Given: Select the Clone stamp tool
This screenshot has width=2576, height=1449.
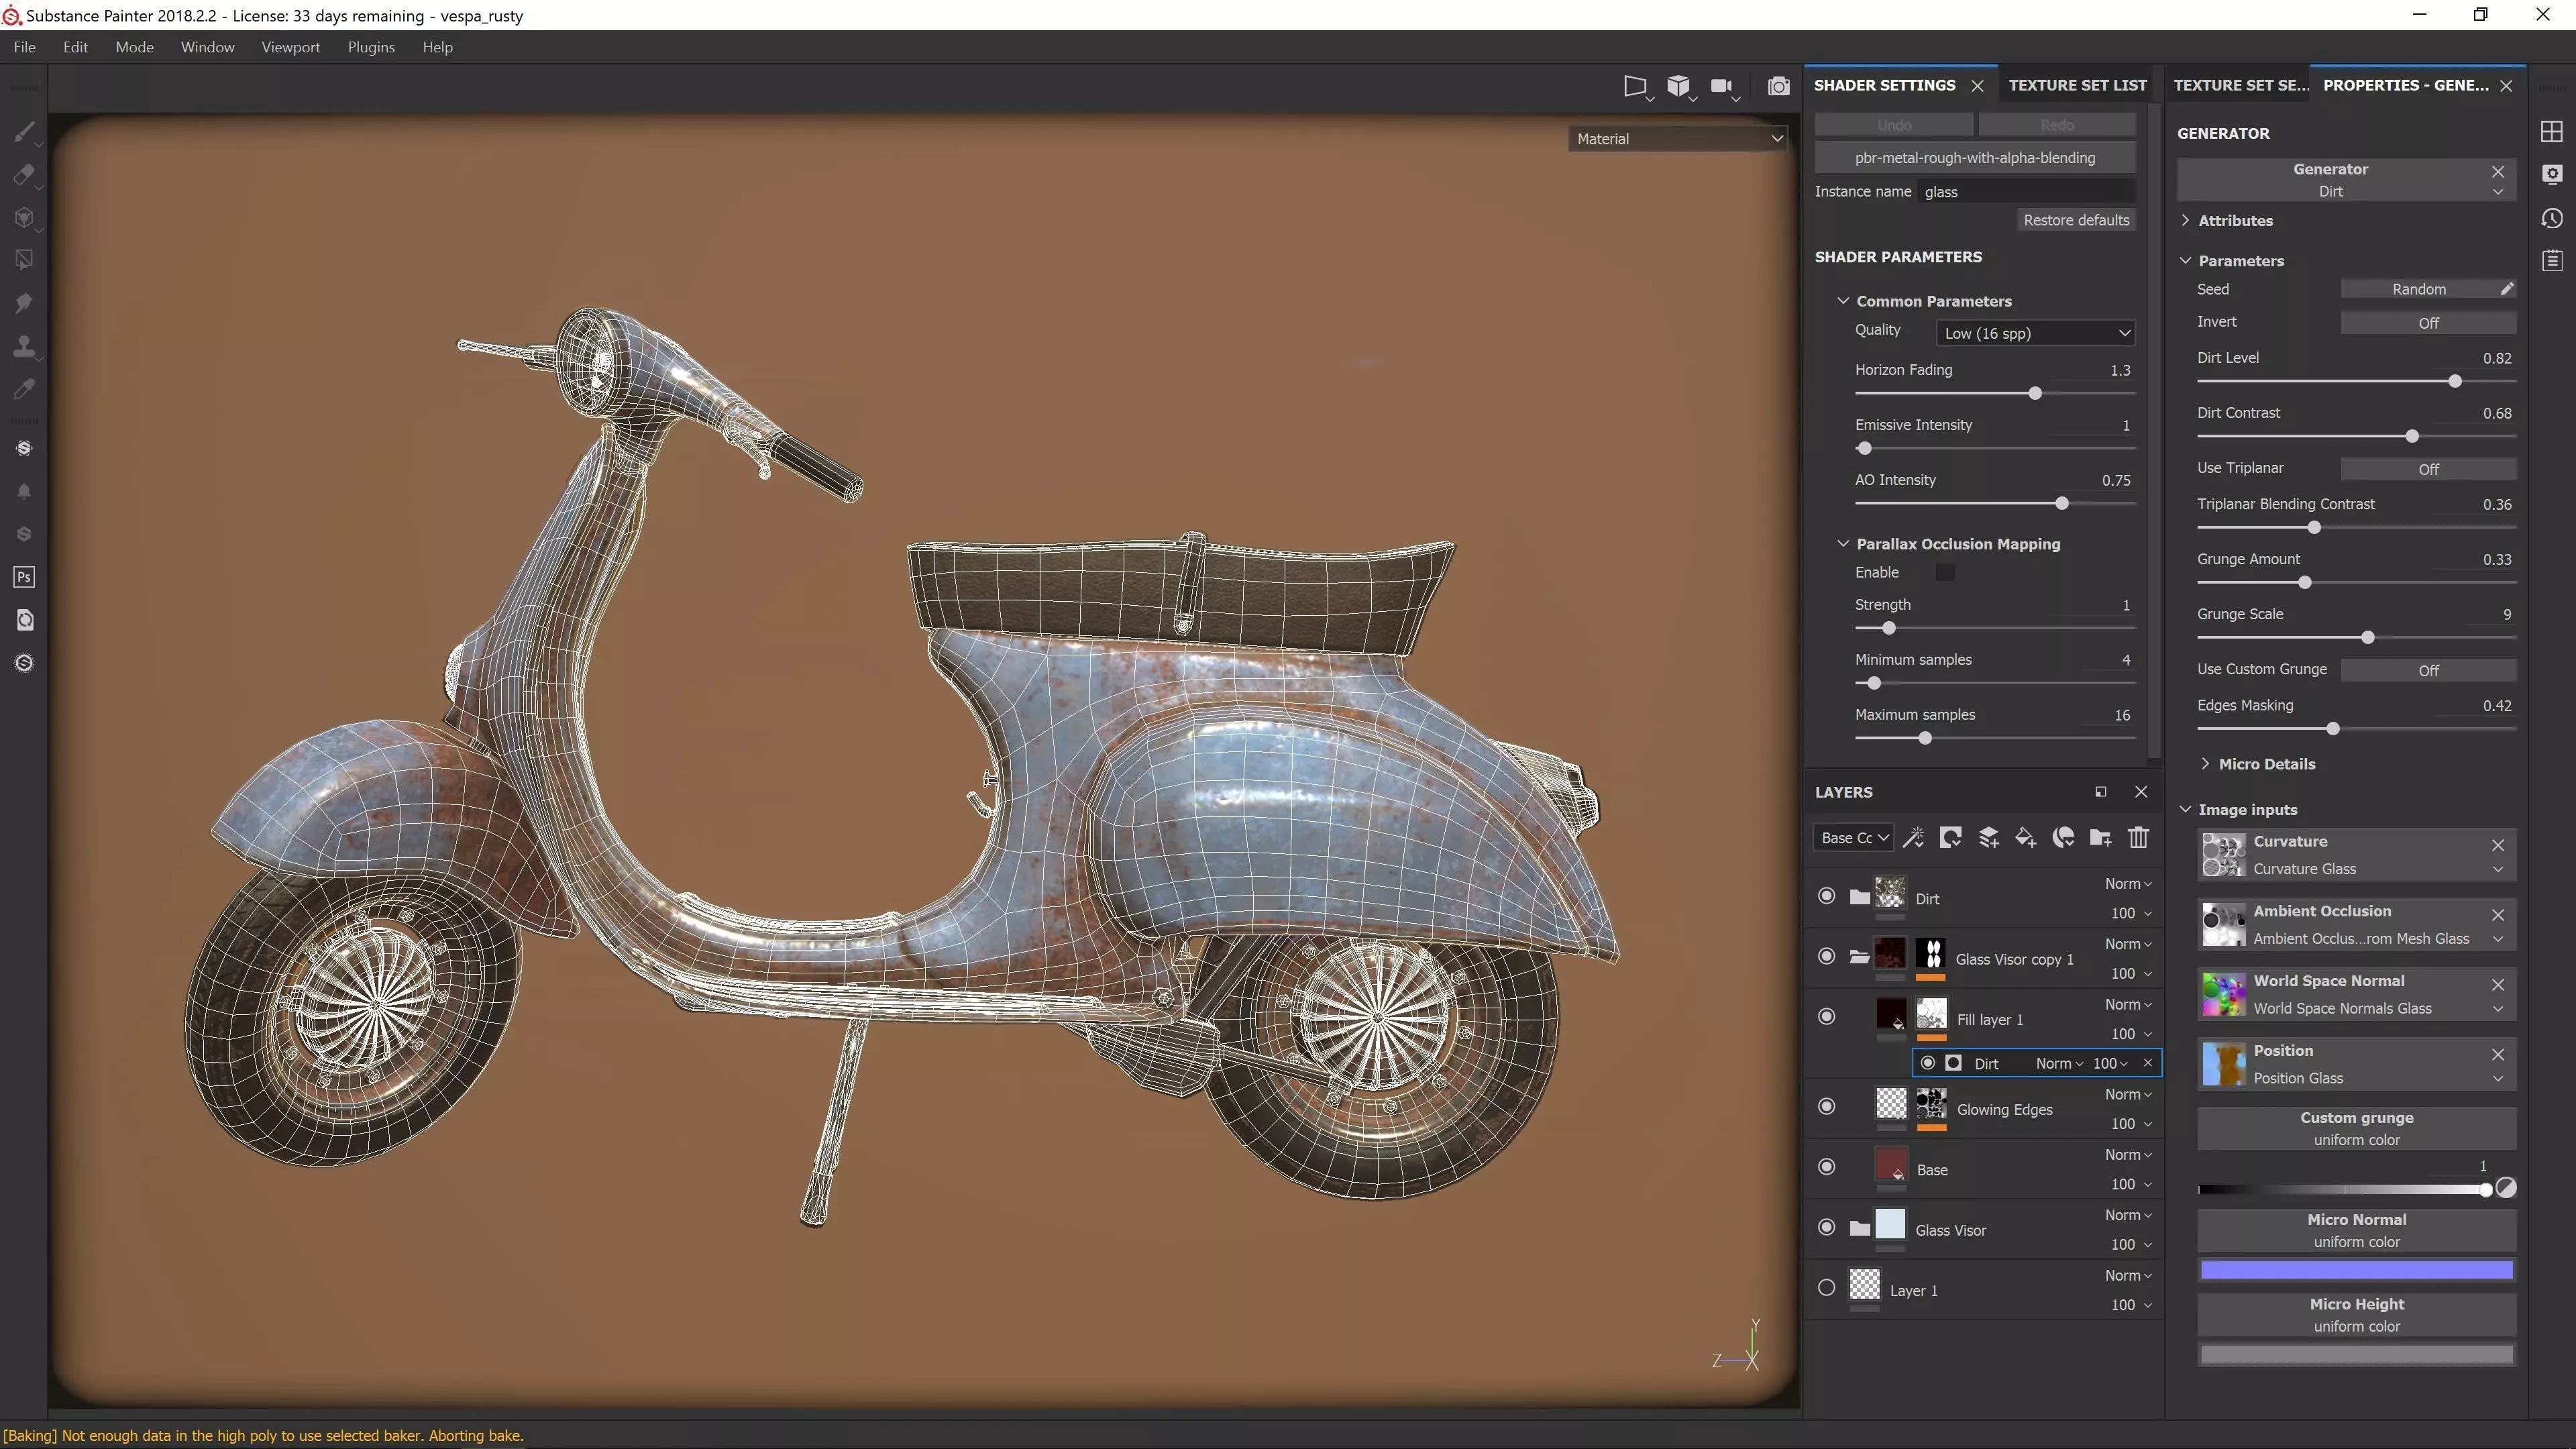Looking at the screenshot, I should click(24, 346).
